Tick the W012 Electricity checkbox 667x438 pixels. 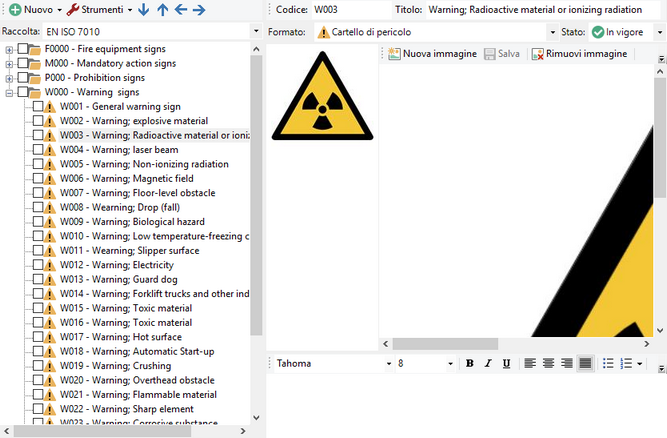pyautogui.click(x=38, y=265)
